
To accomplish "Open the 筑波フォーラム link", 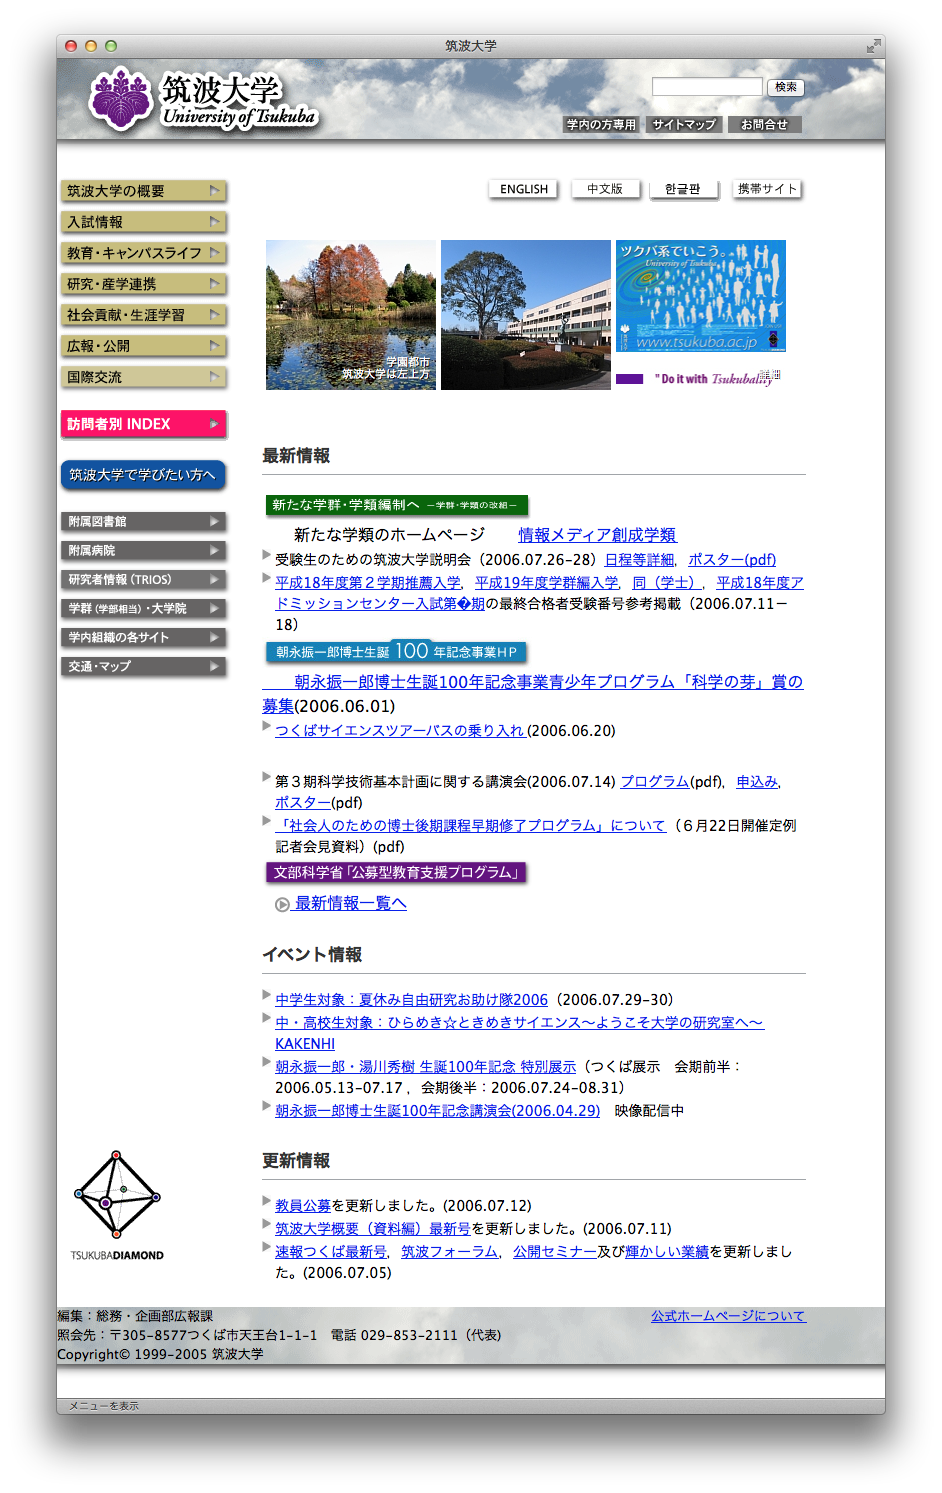I will pyautogui.click(x=450, y=1252).
